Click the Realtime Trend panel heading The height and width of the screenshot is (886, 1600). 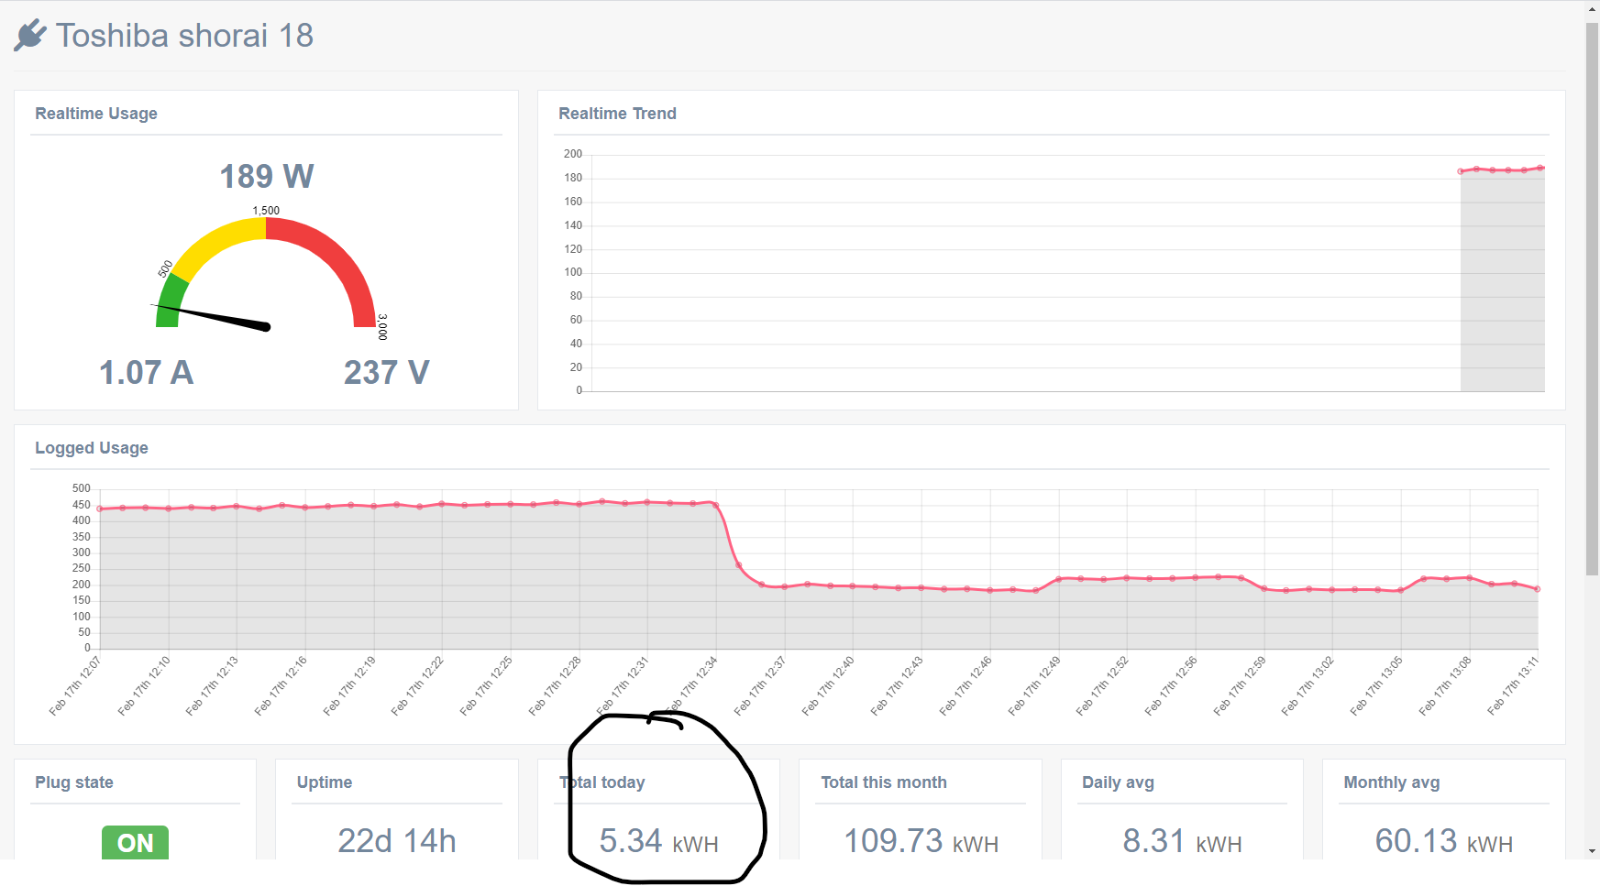point(617,113)
